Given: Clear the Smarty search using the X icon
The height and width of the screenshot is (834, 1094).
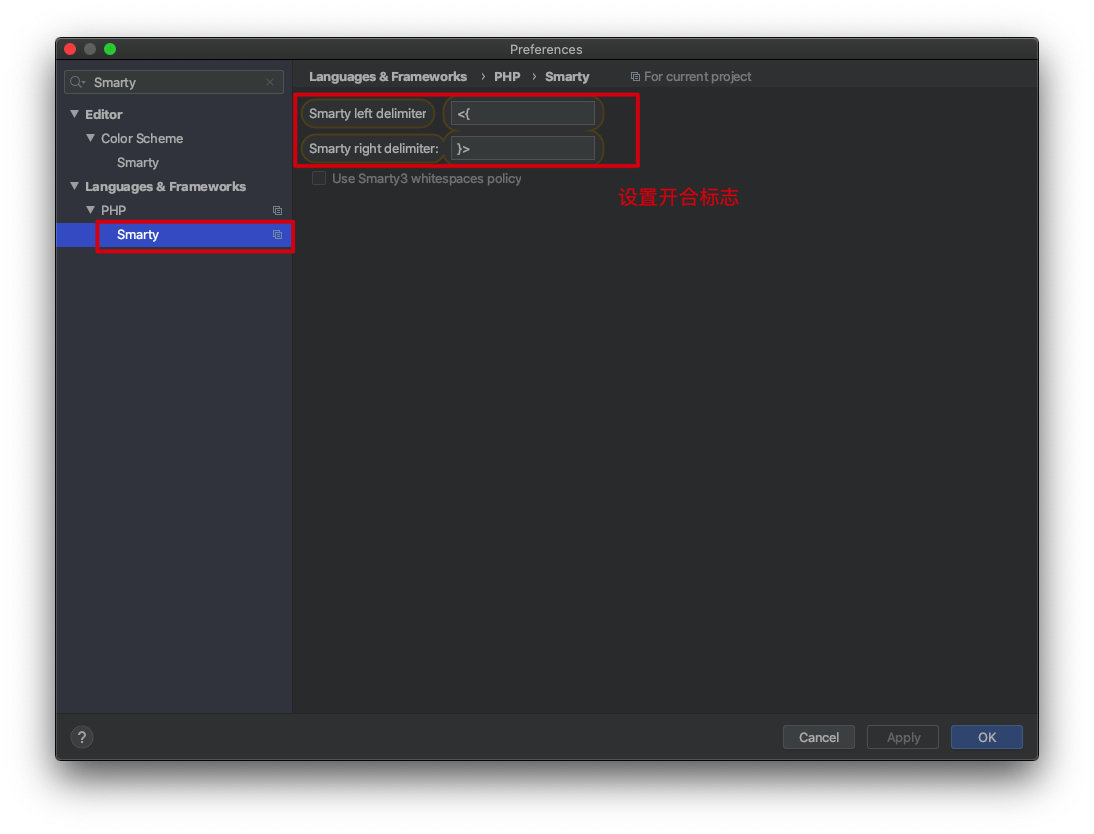Looking at the screenshot, I should click(x=267, y=82).
